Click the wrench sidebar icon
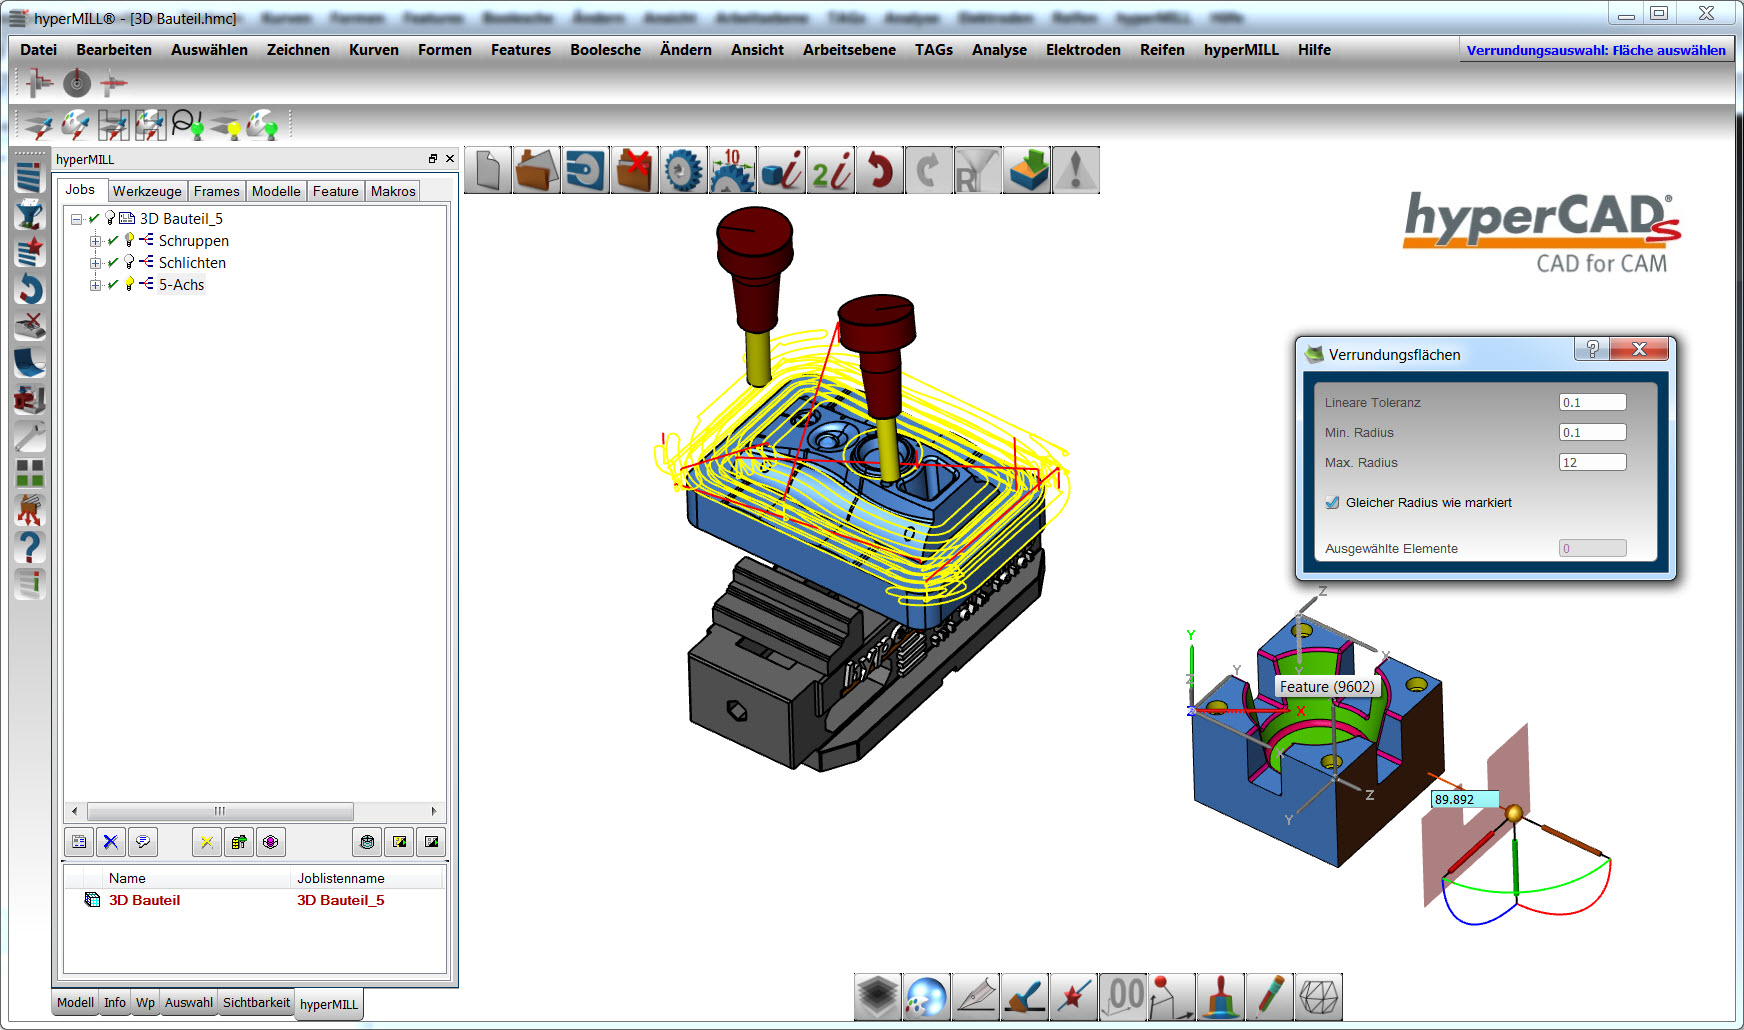The image size is (1744, 1030). 29,437
